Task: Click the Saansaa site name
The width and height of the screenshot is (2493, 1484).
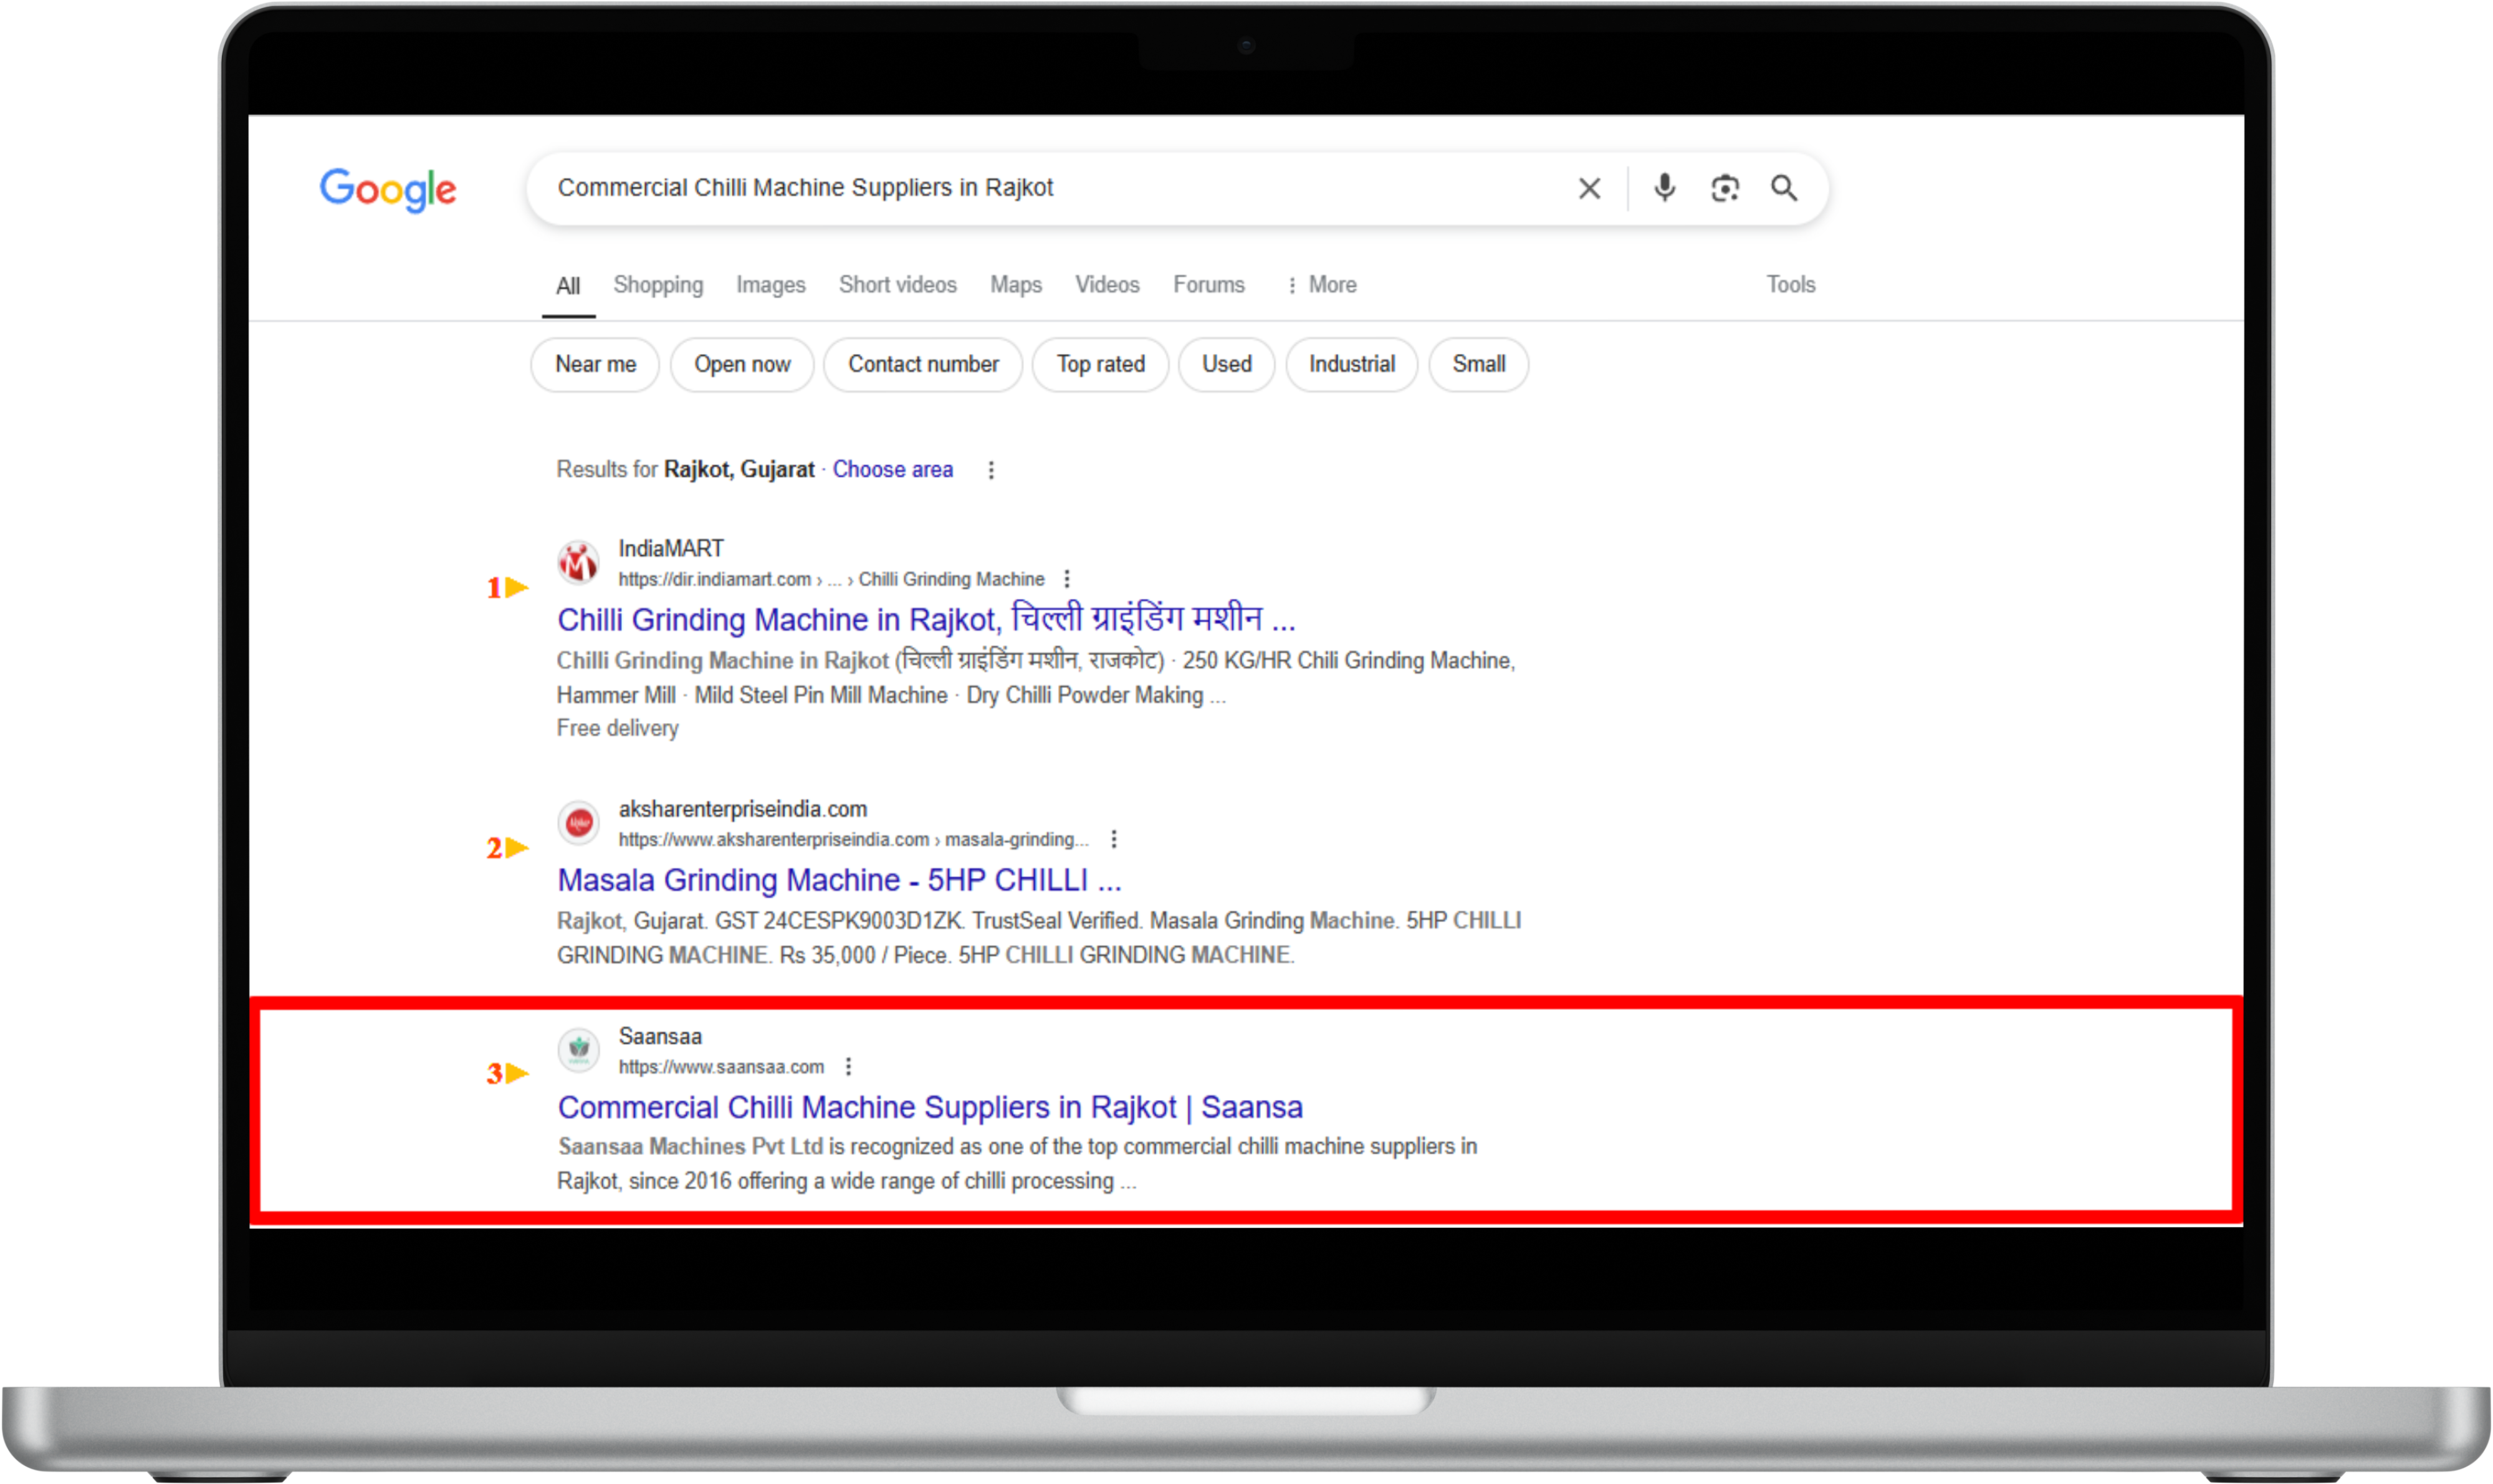Action: click(660, 1036)
